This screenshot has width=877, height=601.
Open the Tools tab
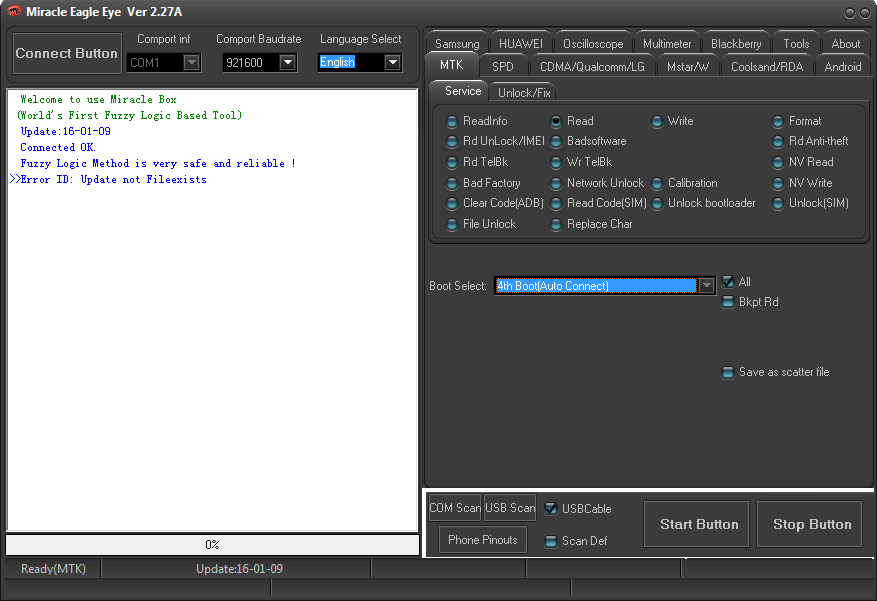(x=796, y=44)
